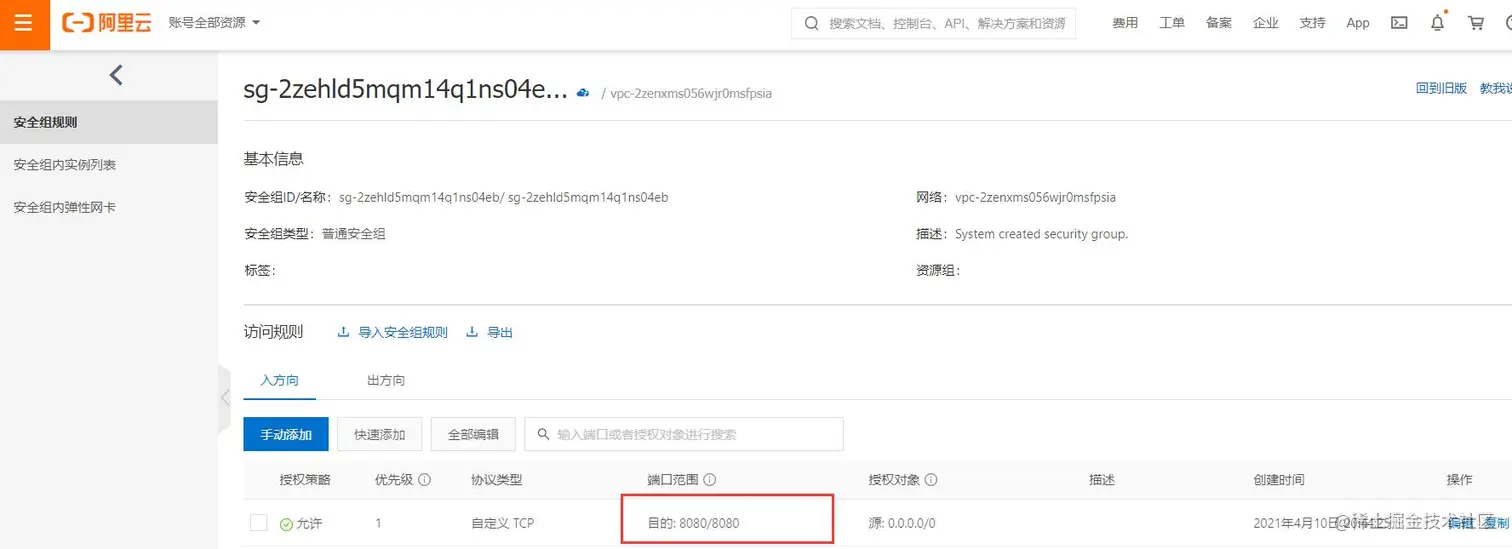Viewport: 1512px width, 549px height.
Task: Select 安全组内实例列表 in sidebar
Action: pos(109,165)
